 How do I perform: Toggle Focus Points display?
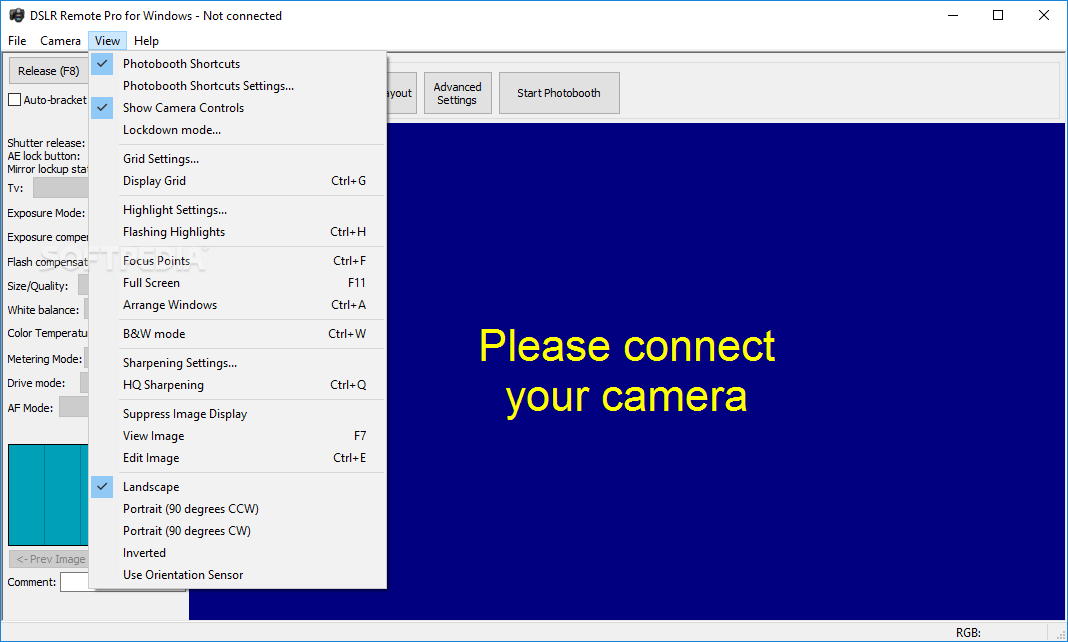click(238, 261)
